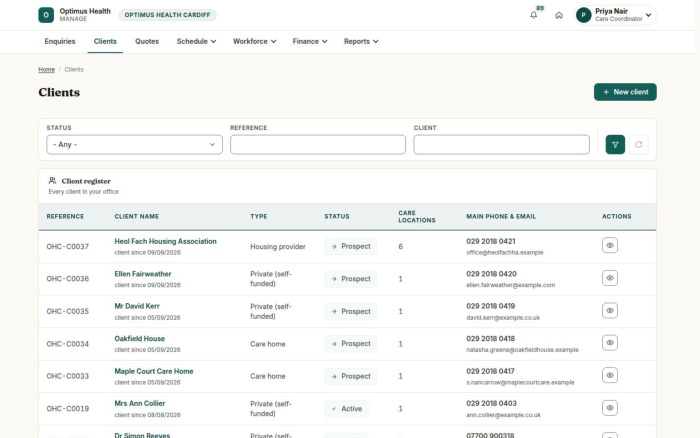The image size is (700, 438).
Task: Click the Reference column header
Action: pyautogui.click(x=65, y=217)
